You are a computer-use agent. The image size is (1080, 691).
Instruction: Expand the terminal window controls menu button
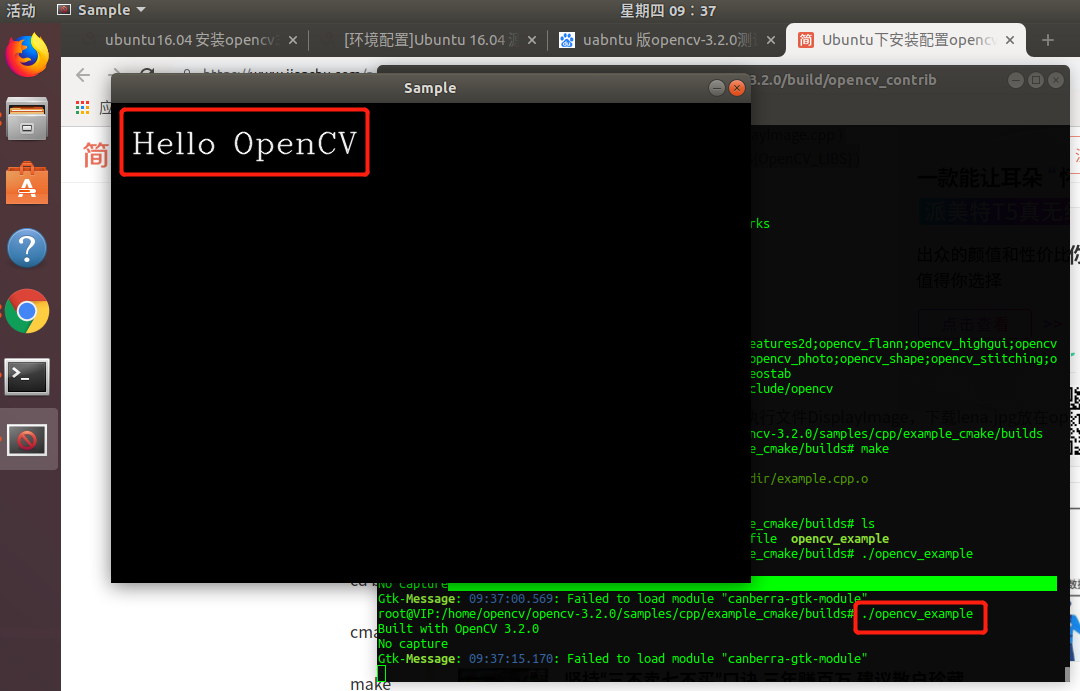point(1035,79)
